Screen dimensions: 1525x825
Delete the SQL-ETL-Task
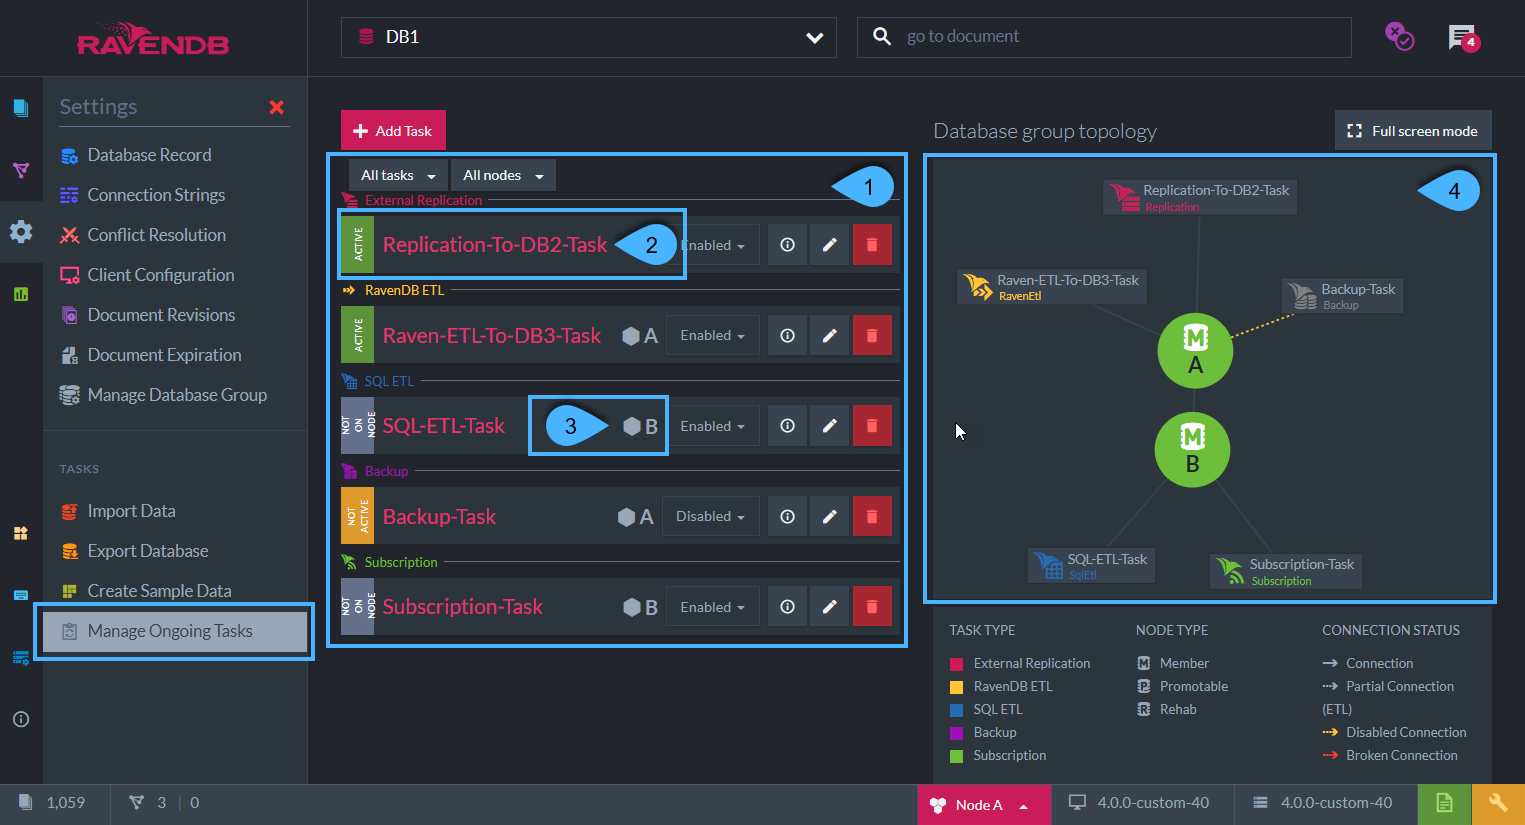872,426
